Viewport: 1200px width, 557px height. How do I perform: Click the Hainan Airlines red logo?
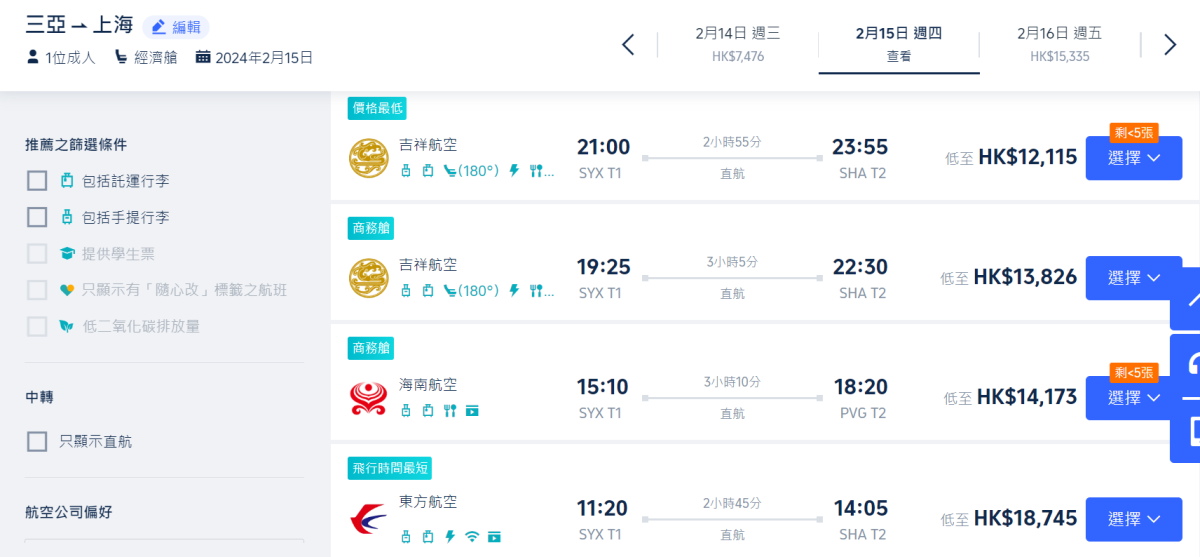click(368, 398)
